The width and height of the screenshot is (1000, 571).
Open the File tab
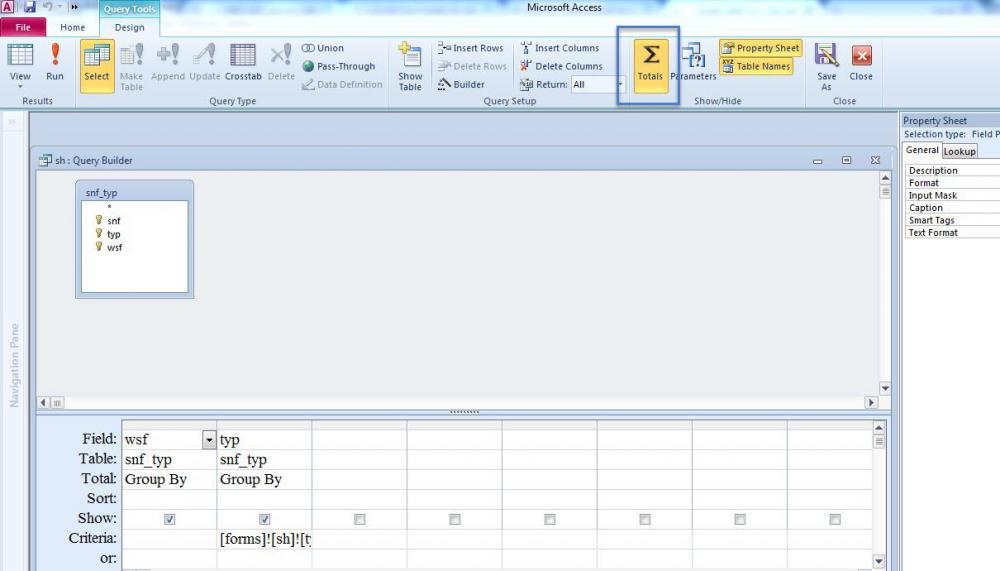(23, 27)
